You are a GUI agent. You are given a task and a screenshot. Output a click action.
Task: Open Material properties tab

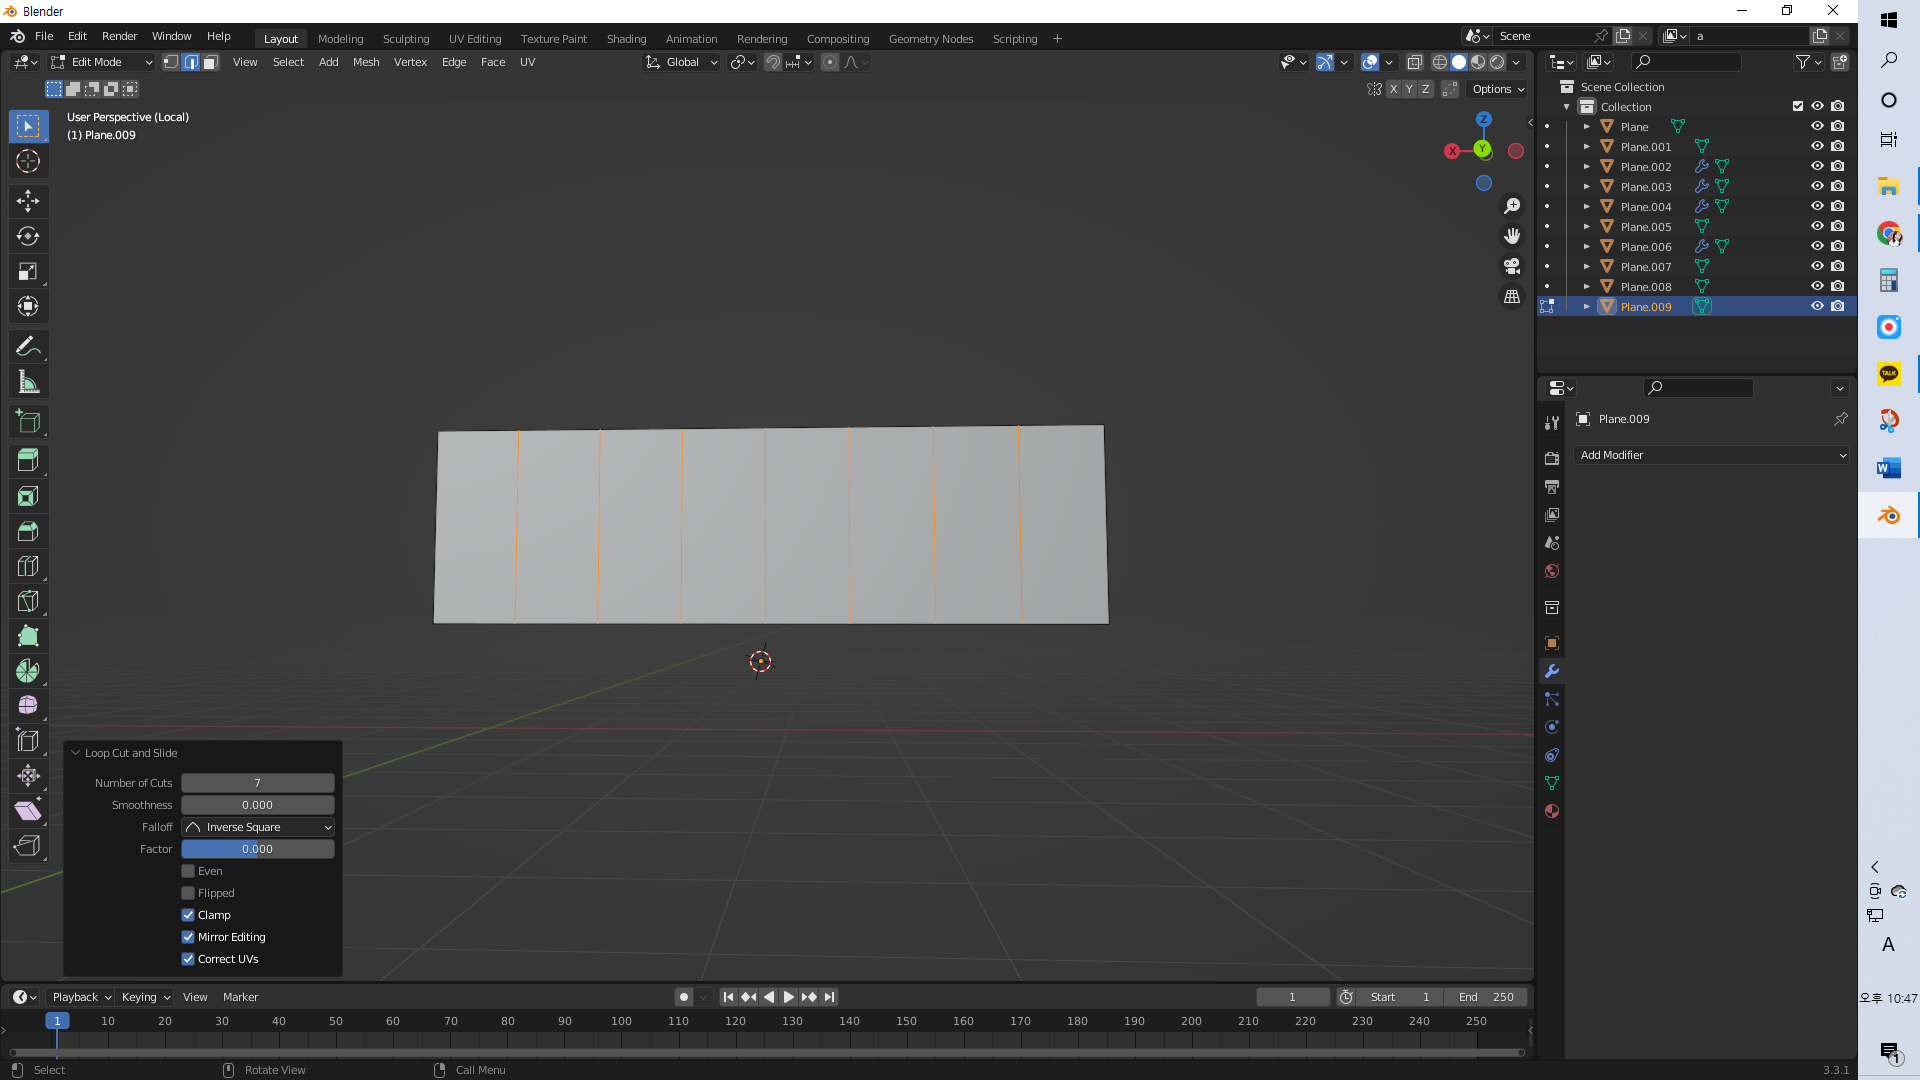pyautogui.click(x=1552, y=811)
